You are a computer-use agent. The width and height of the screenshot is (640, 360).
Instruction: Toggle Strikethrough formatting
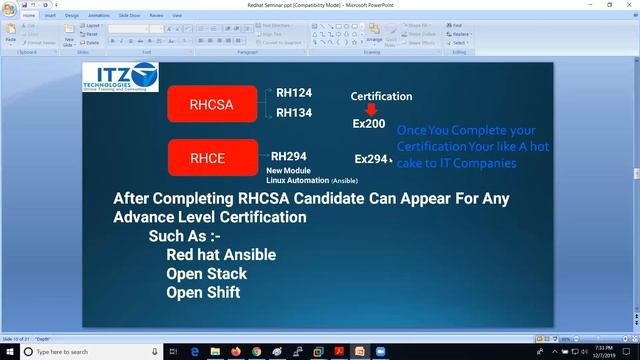(140, 41)
